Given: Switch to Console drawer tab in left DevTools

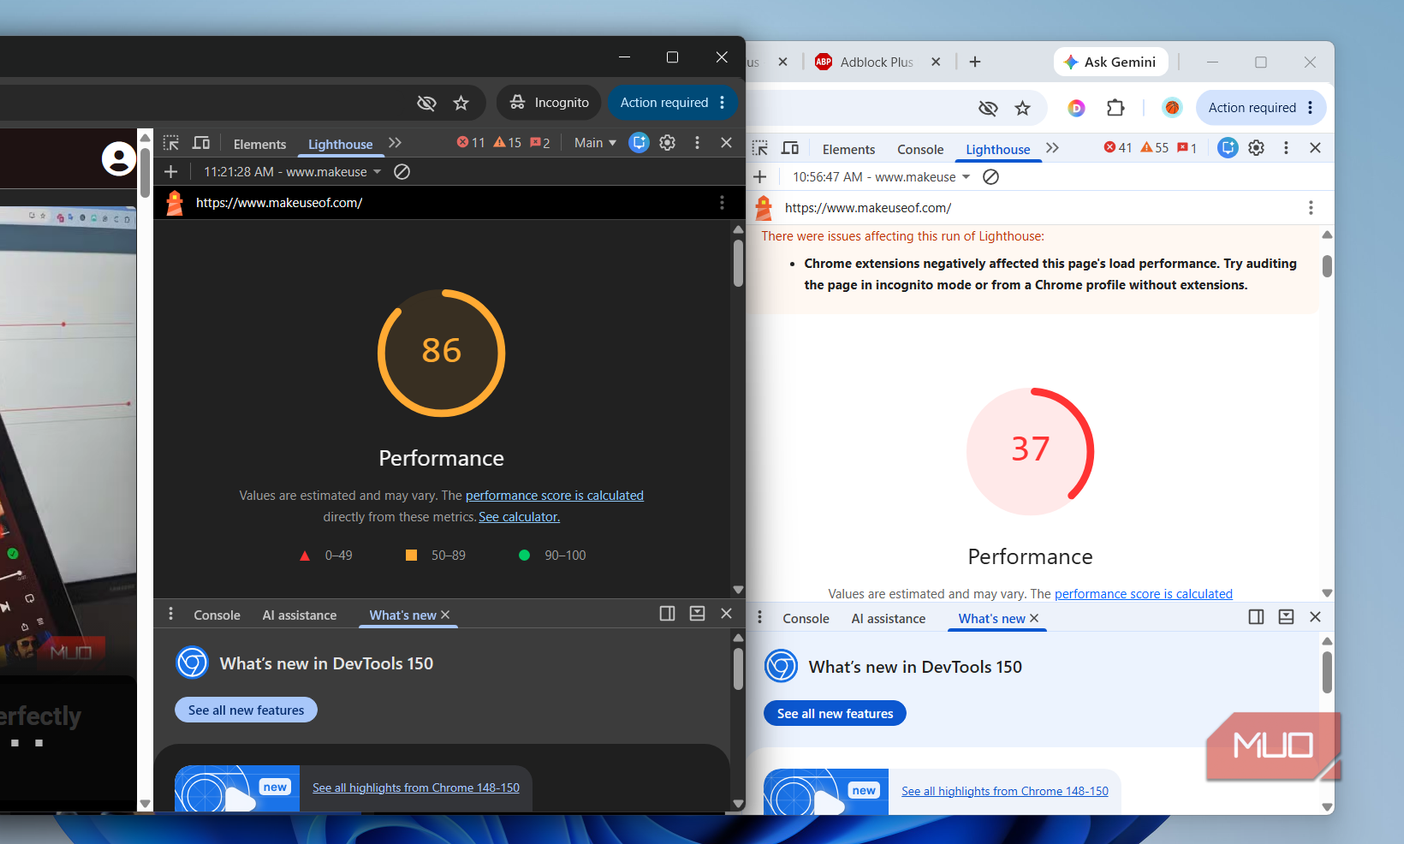Looking at the screenshot, I should 217,615.
